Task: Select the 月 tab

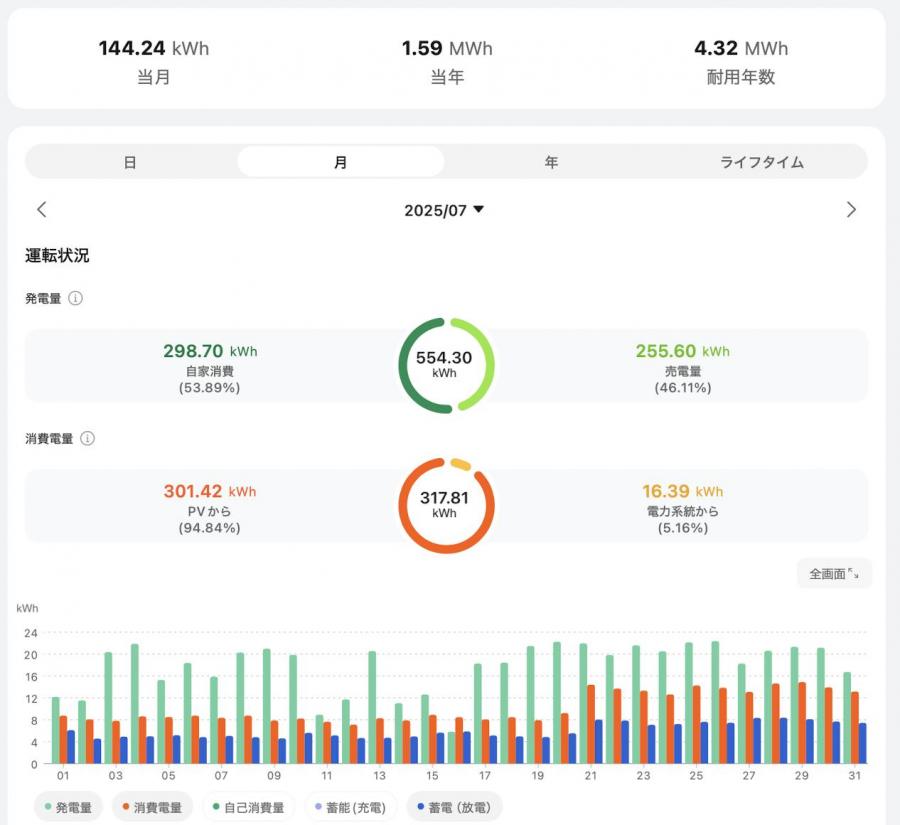Action: (340, 162)
